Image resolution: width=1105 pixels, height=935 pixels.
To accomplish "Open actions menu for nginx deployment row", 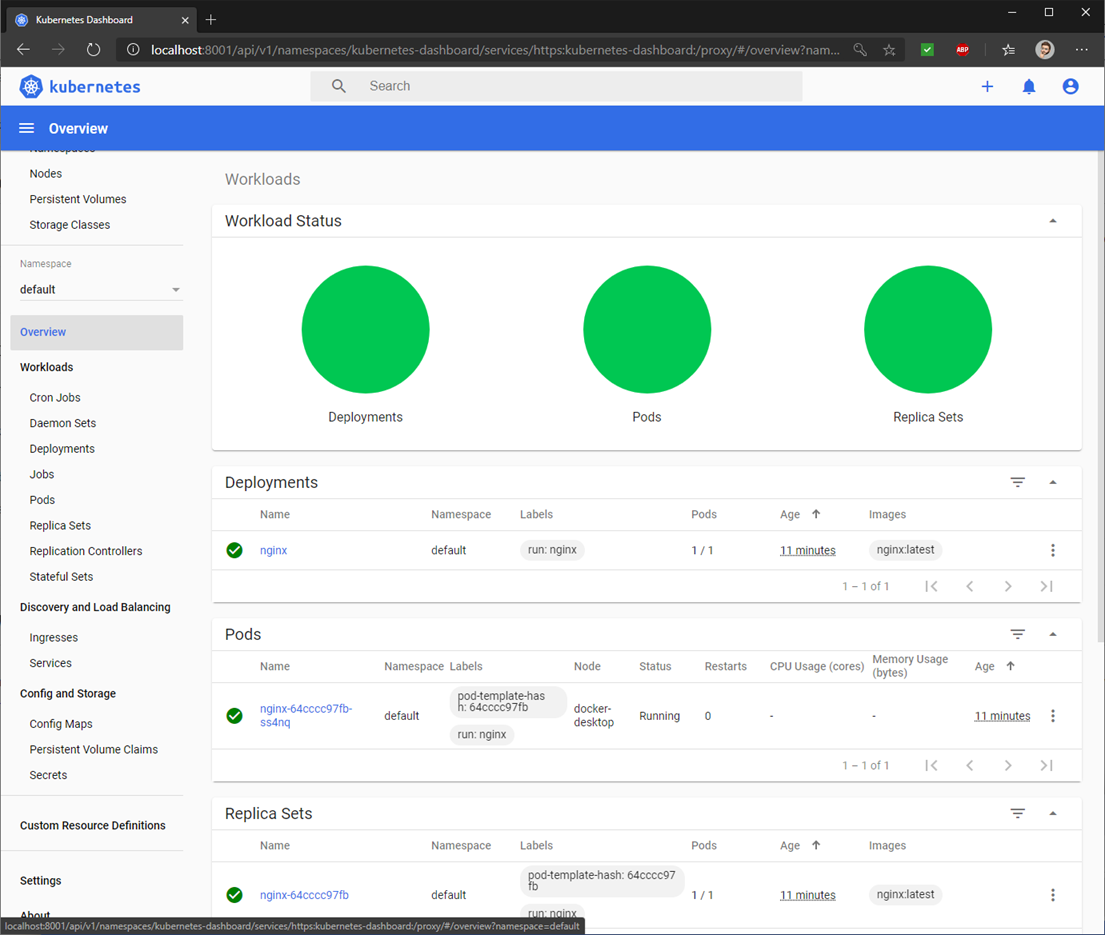I will 1053,550.
